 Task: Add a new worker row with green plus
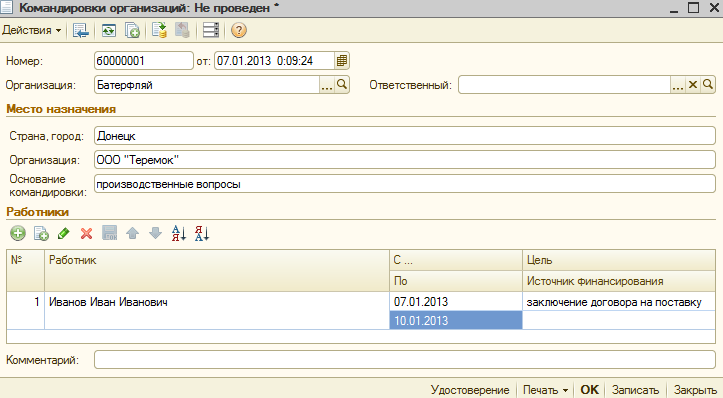18,233
